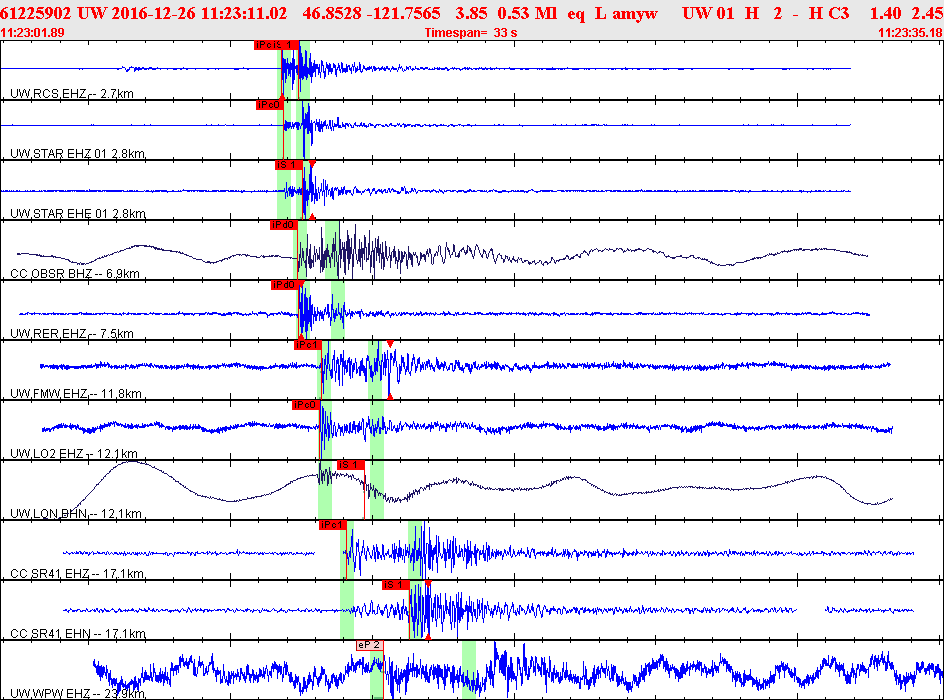This screenshot has width=944, height=700.
Task: Click the UW.RCS.EHZ 2.7km station label
Action: point(72,93)
